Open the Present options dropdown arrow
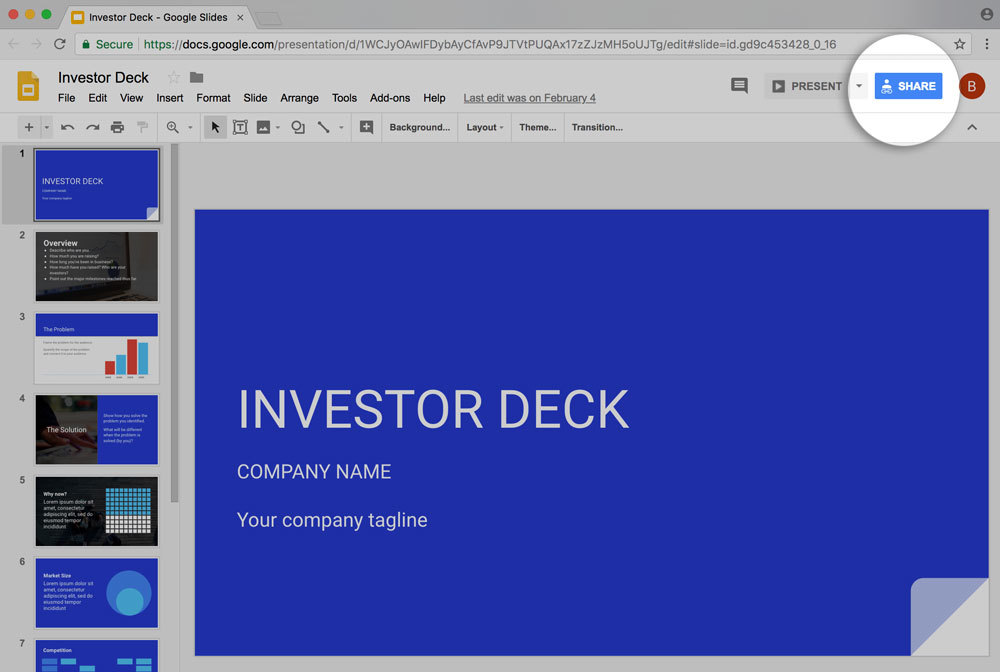The height and width of the screenshot is (672, 1000). 859,86
